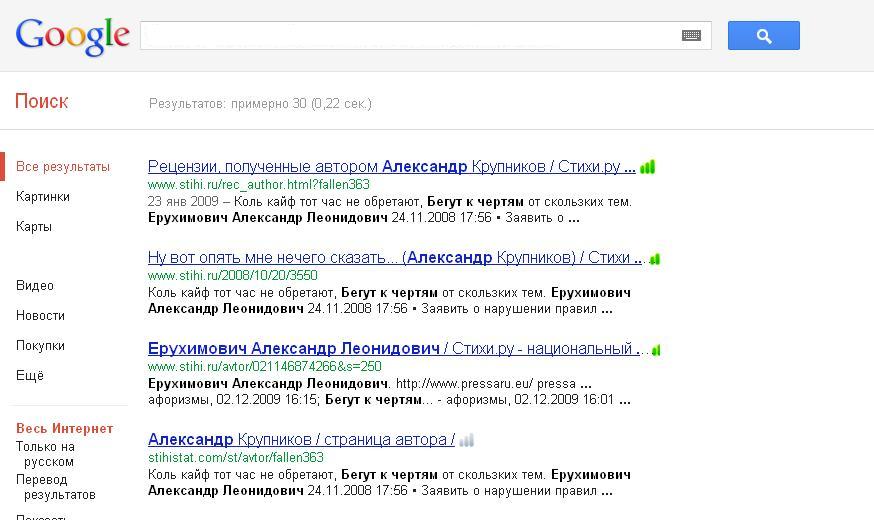Switch to 'Покупки' search category
This screenshot has width=874, height=520.
click(x=40, y=346)
